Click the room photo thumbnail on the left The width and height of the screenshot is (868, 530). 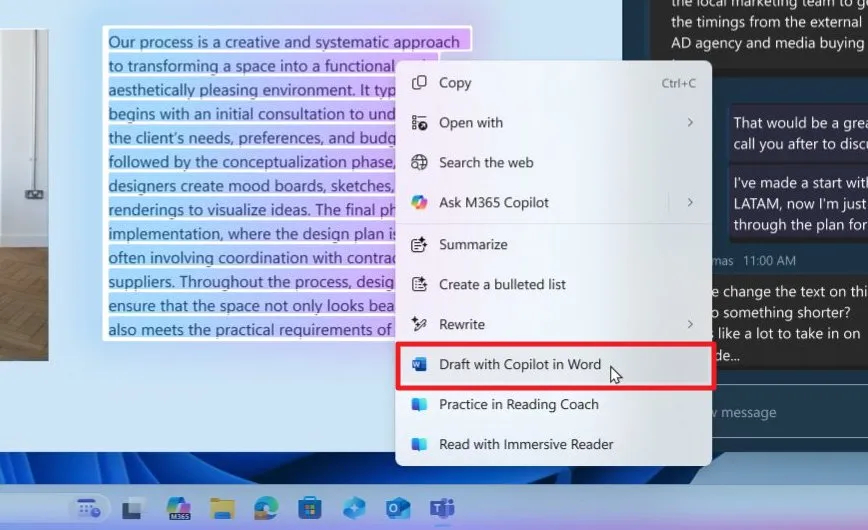pos(24,195)
